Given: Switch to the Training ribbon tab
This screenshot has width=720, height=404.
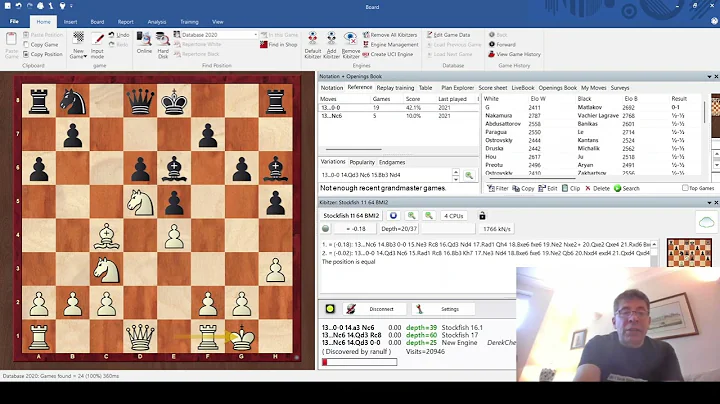Looking at the screenshot, I should click(189, 22).
